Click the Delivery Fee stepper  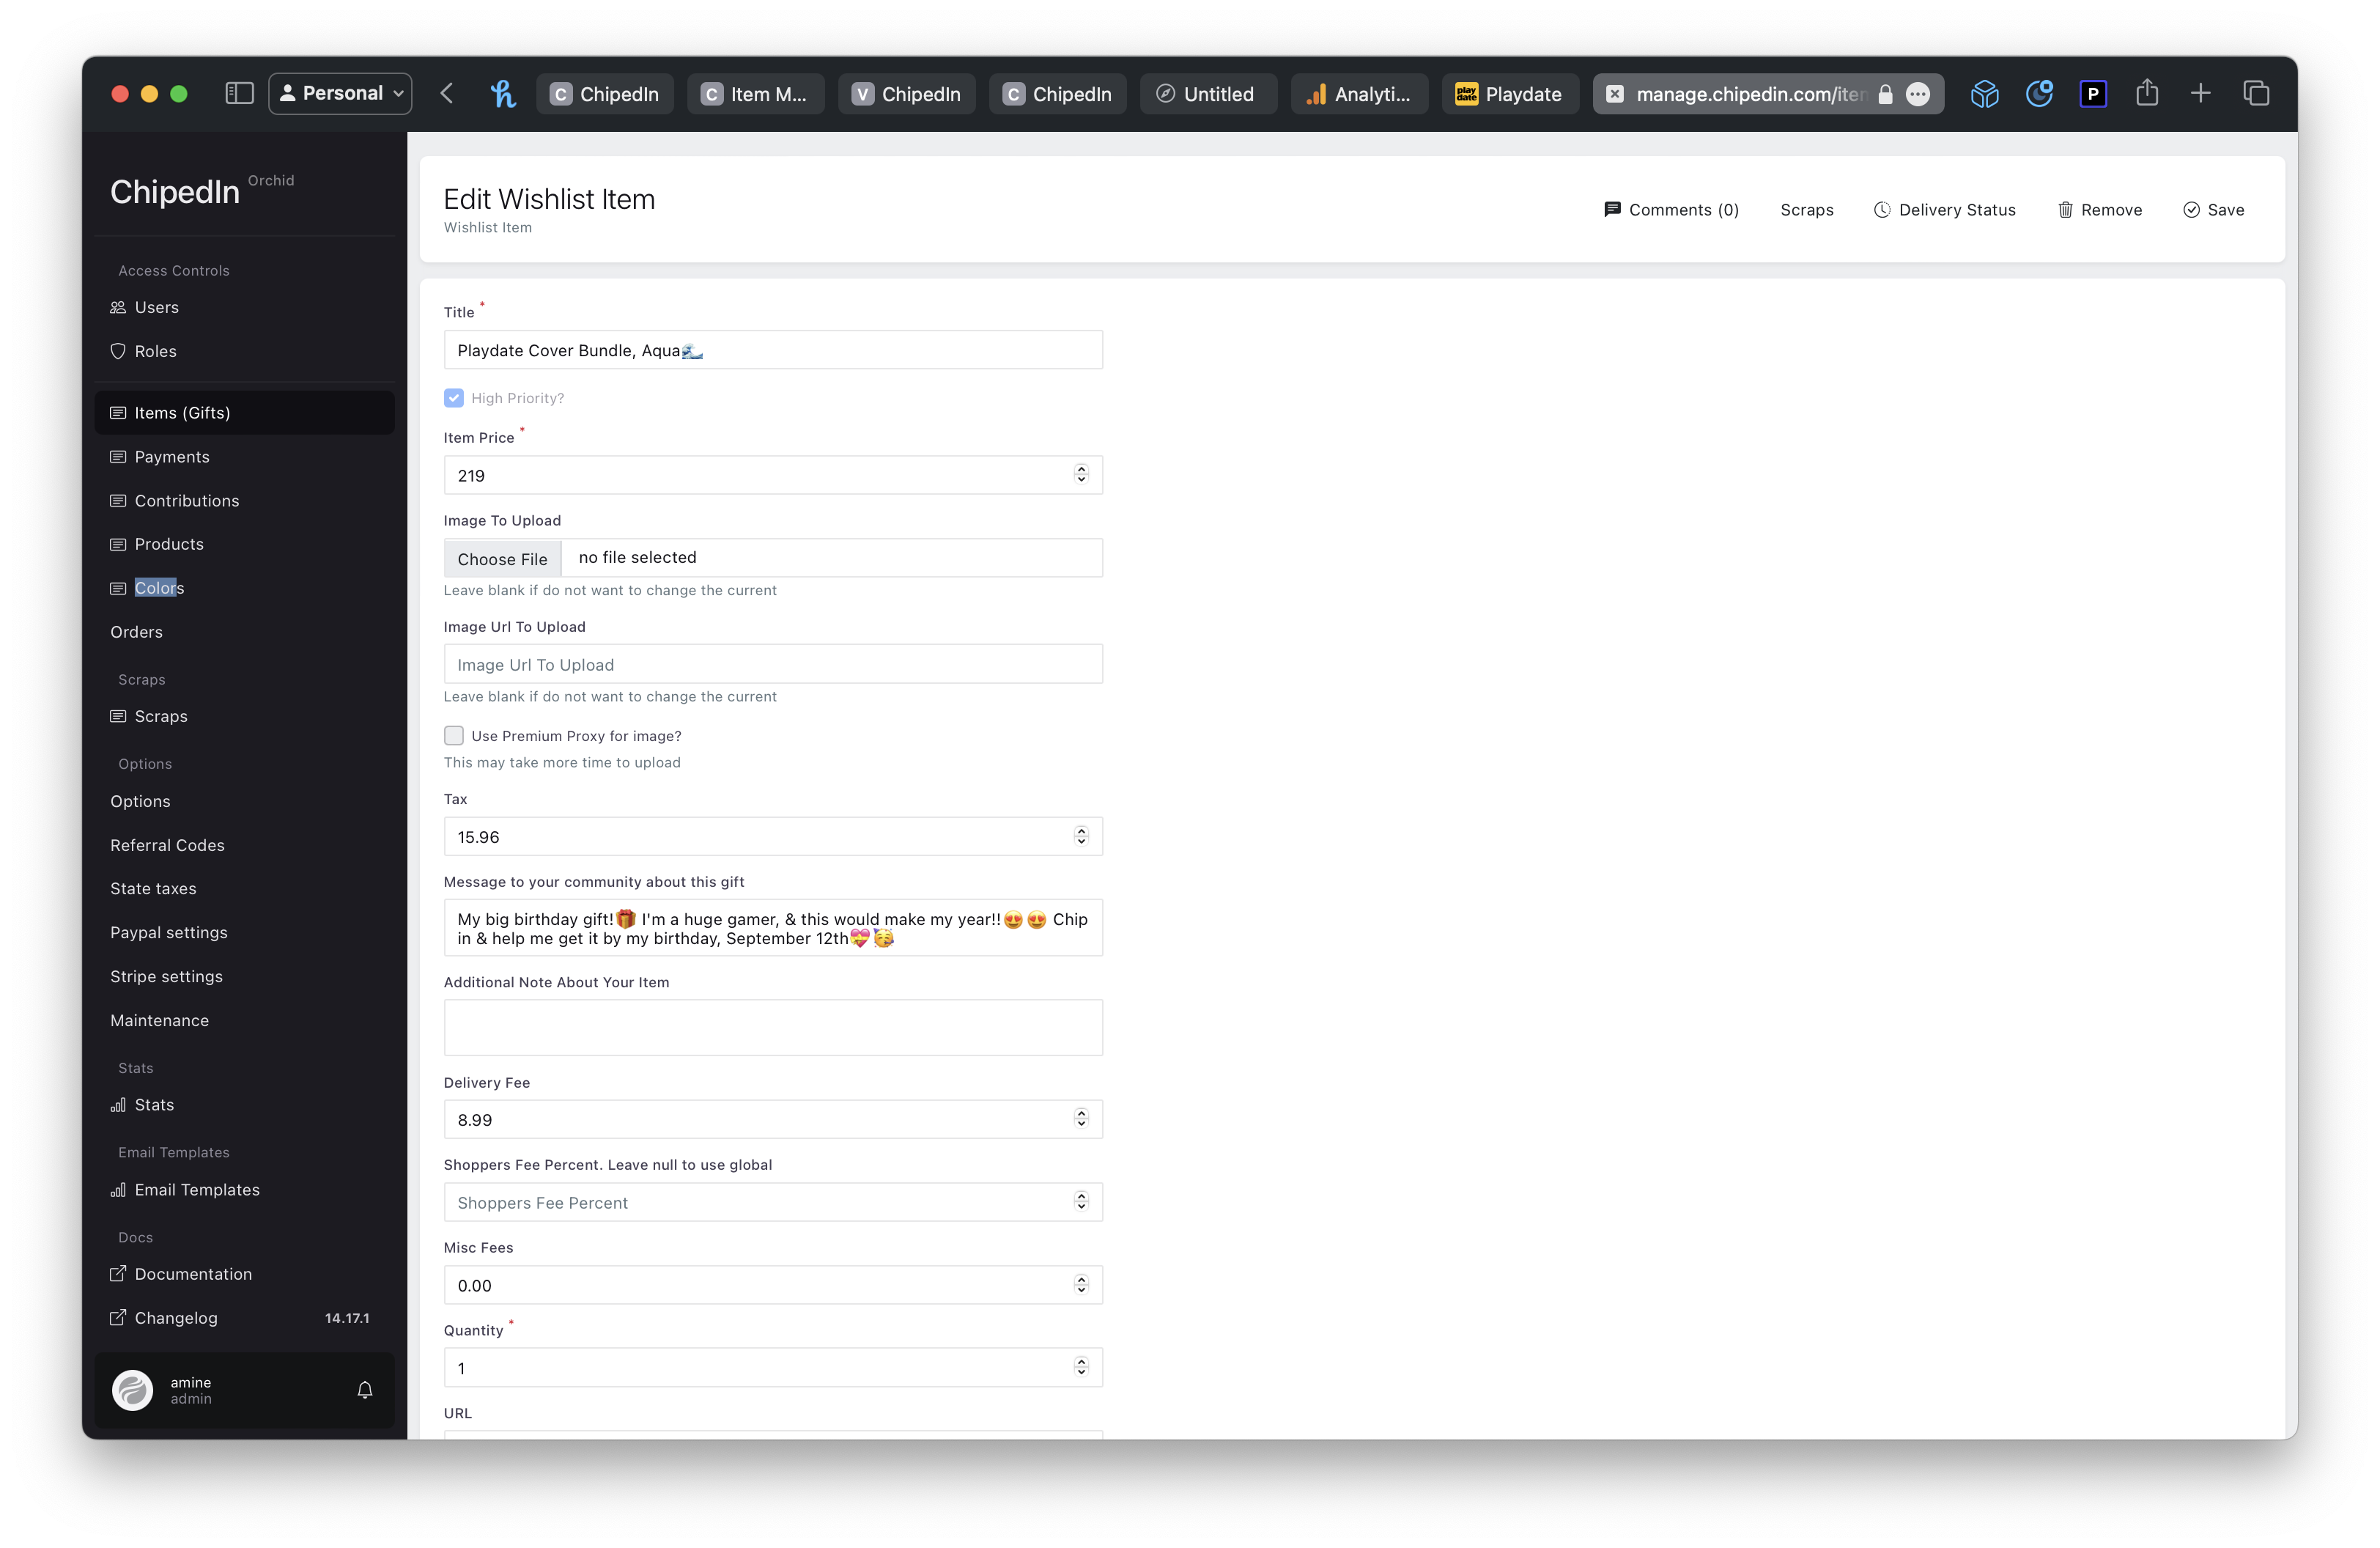pyautogui.click(x=1081, y=1119)
